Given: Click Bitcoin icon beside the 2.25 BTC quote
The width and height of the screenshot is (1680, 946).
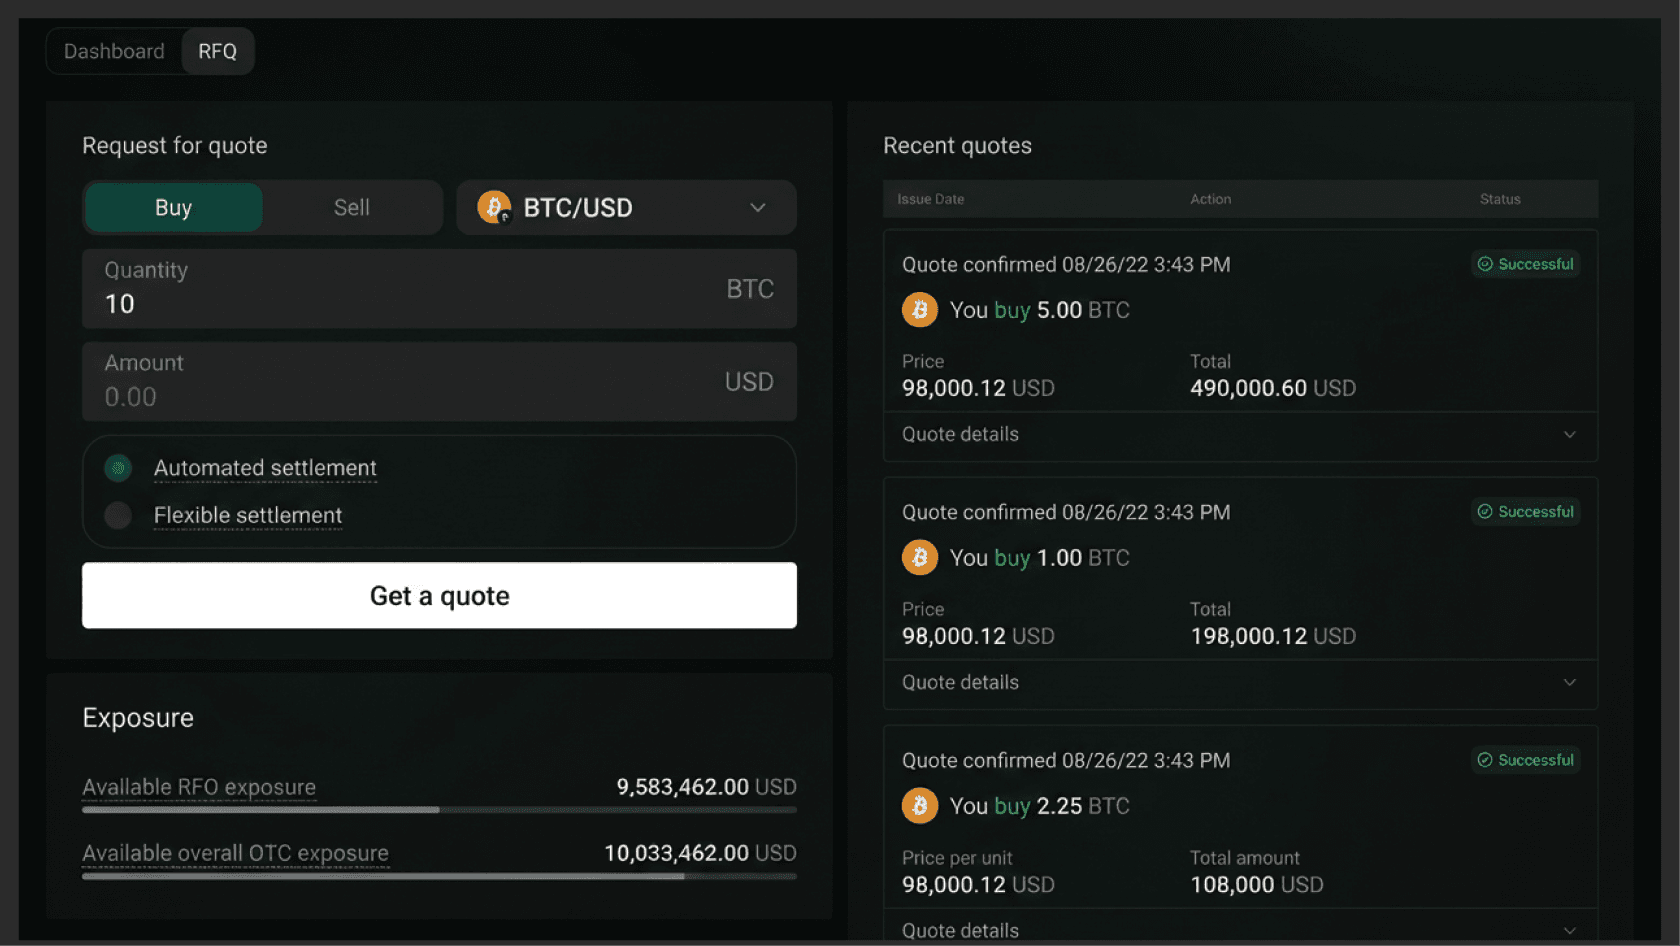Looking at the screenshot, I should coord(919,806).
